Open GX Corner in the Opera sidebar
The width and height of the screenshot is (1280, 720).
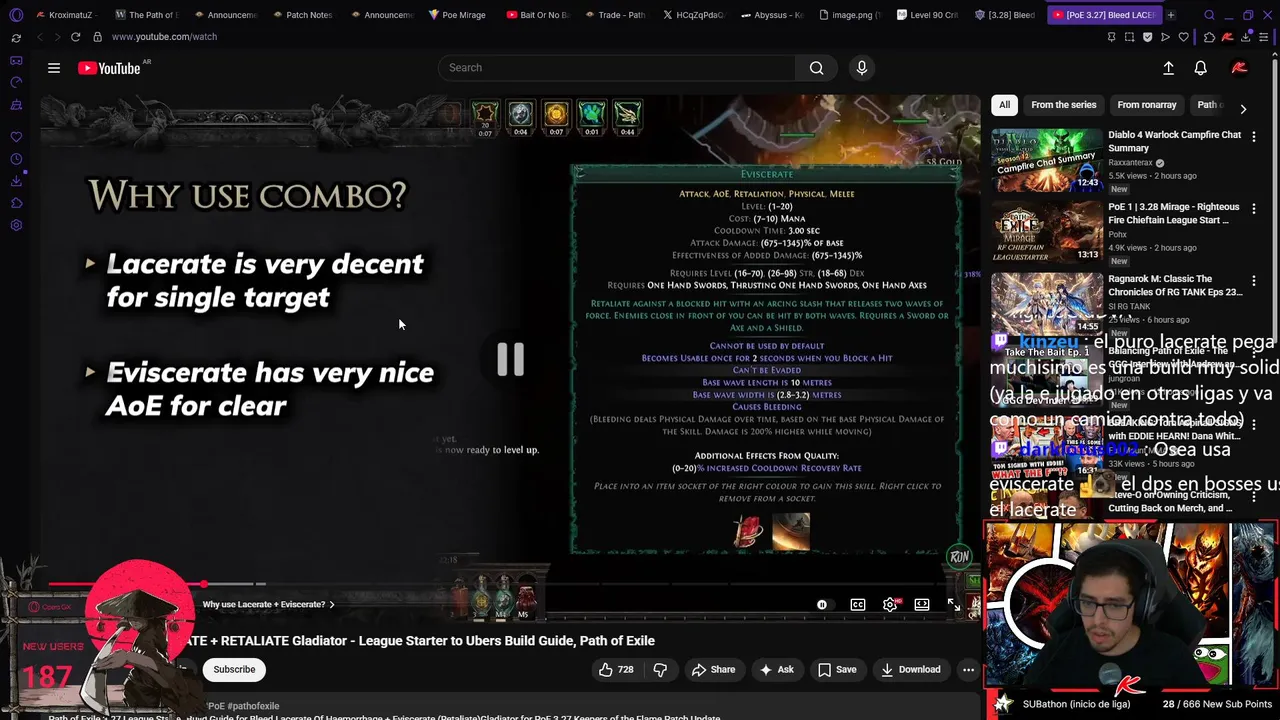click(16, 60)
